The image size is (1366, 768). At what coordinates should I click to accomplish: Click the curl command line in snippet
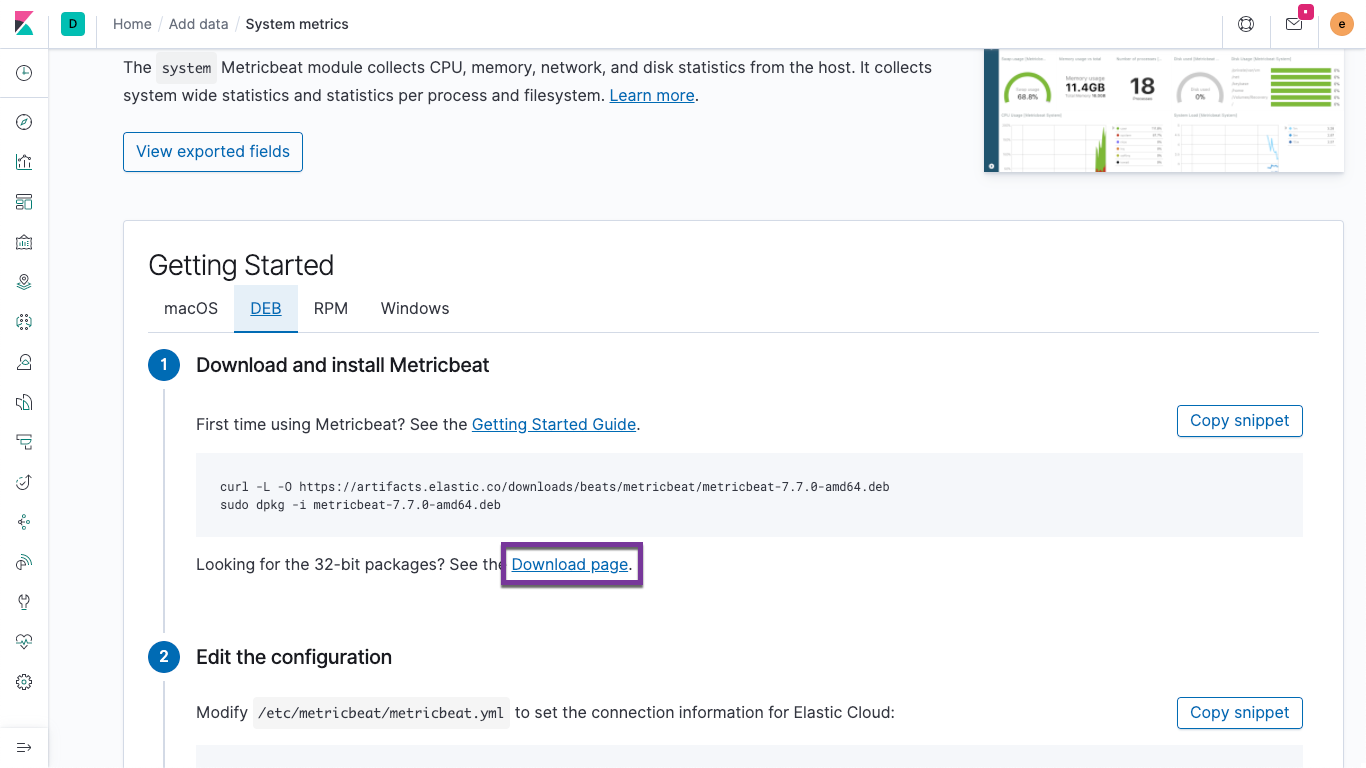point(555,487)
